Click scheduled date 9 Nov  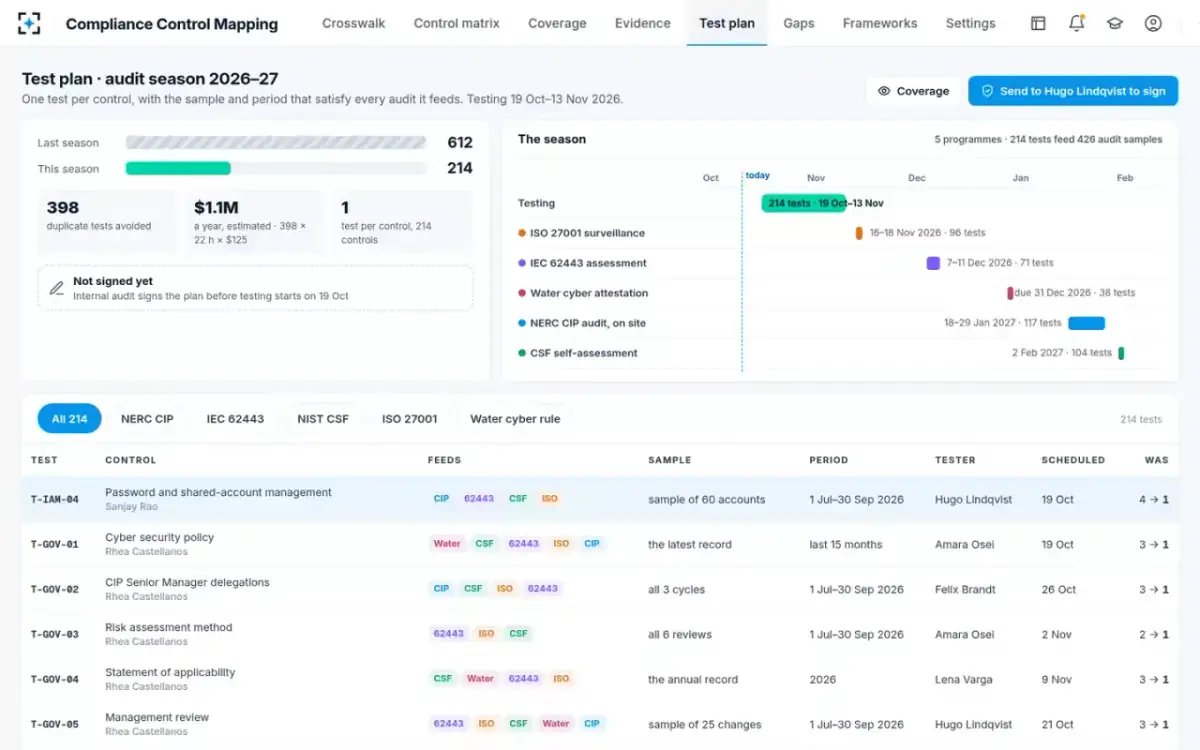point(1057,679)
